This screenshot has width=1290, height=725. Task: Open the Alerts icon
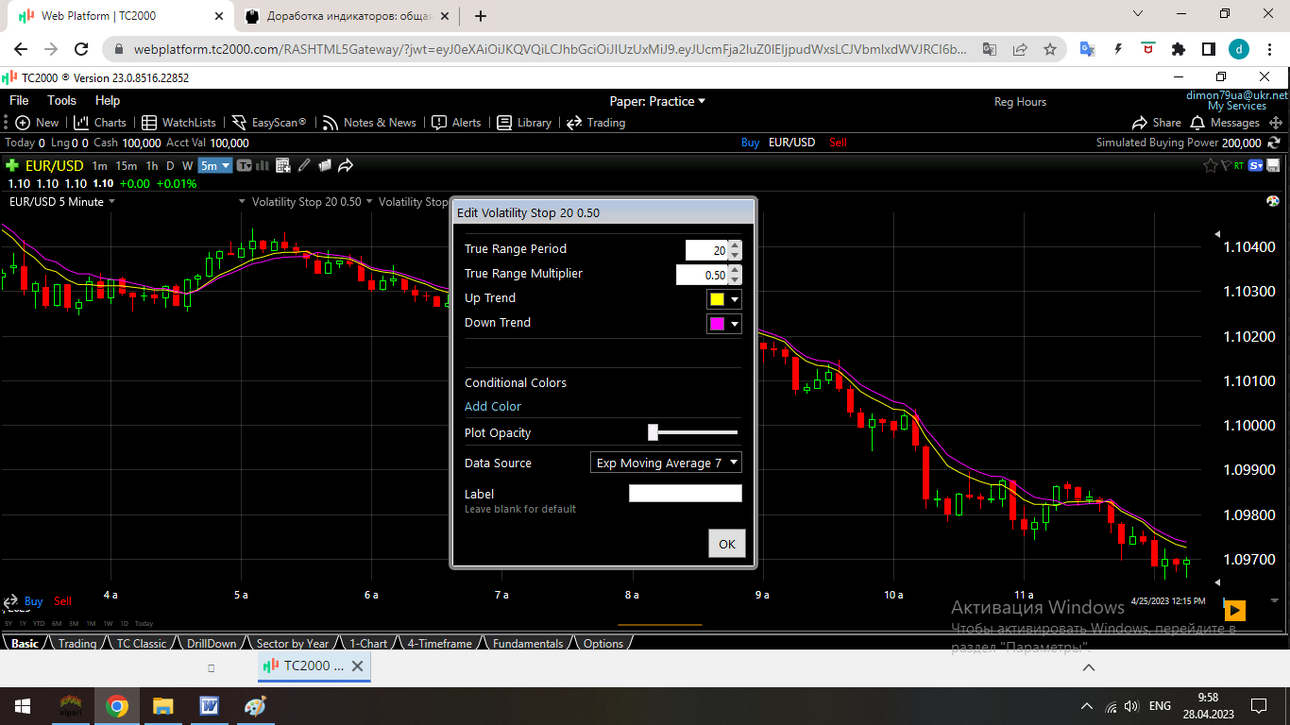point(439,122)
